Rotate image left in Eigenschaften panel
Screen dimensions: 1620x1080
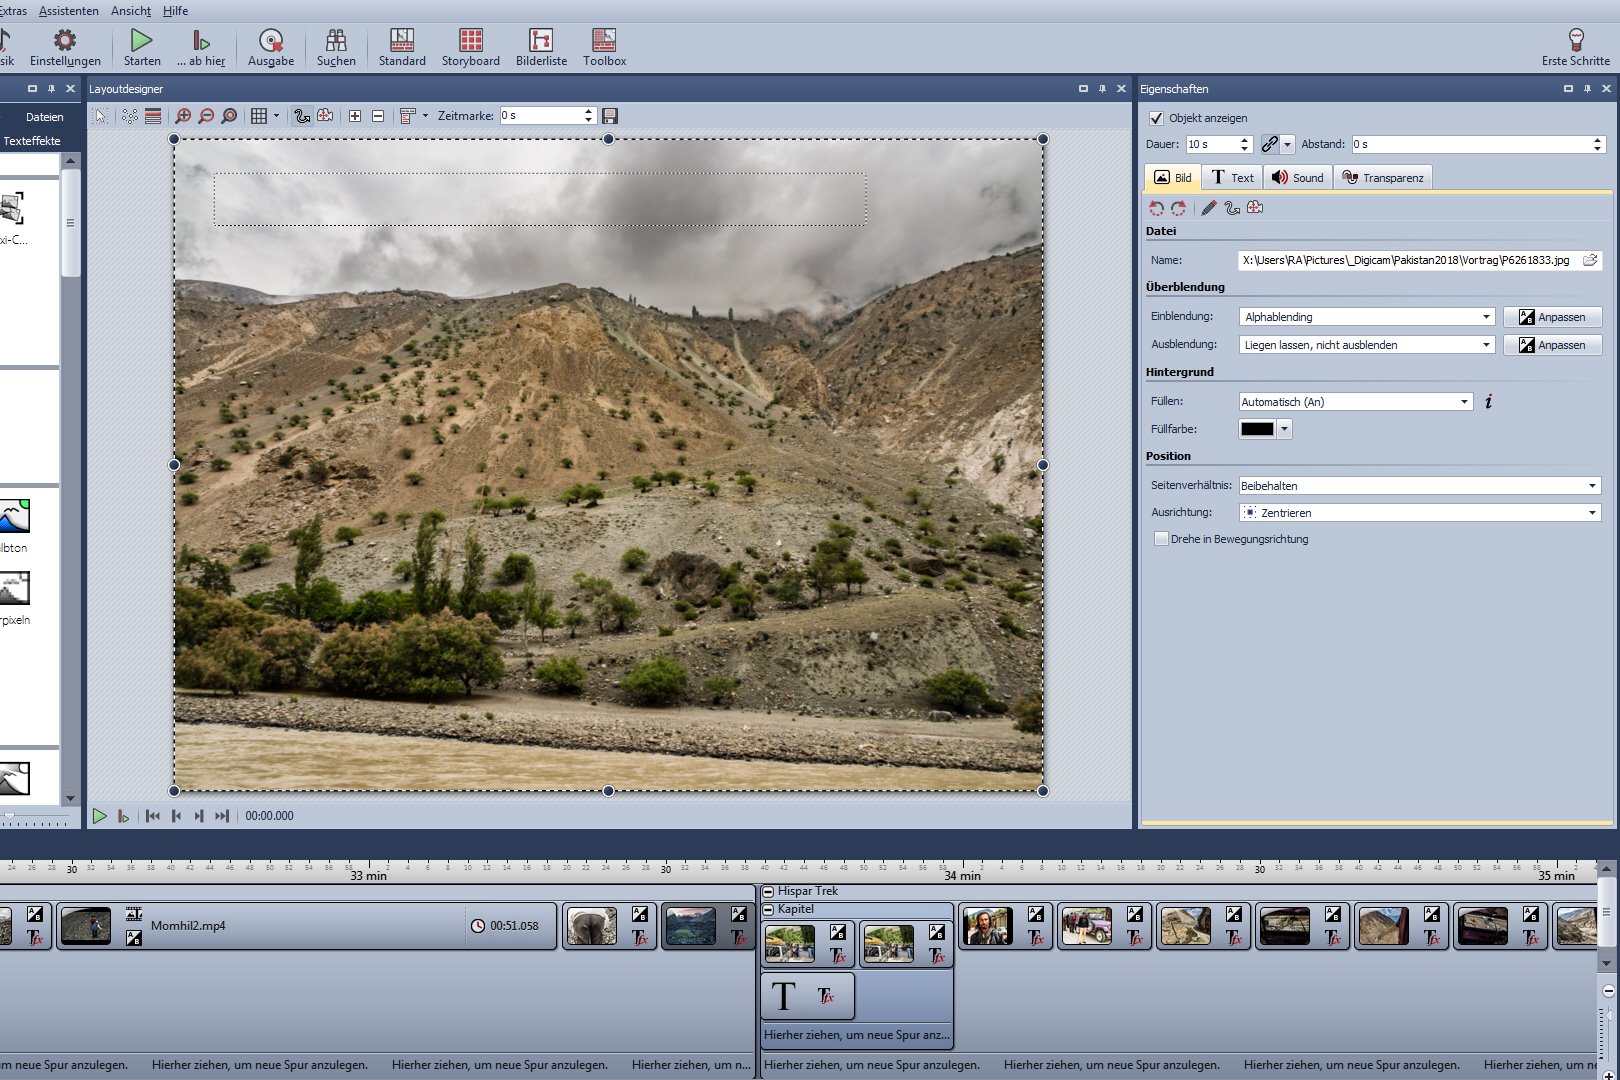pos(1156,208)
